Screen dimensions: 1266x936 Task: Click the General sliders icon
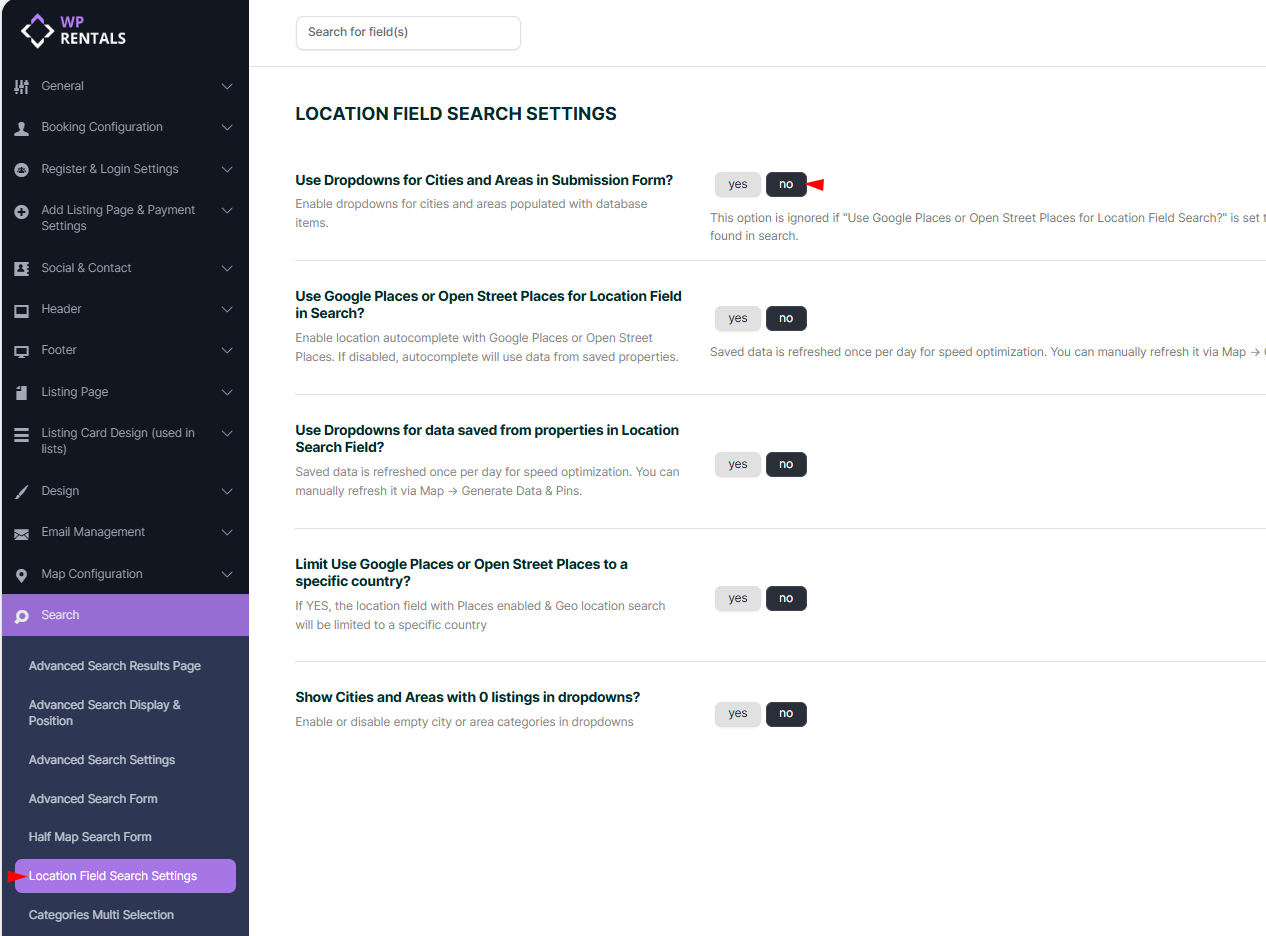21,87
